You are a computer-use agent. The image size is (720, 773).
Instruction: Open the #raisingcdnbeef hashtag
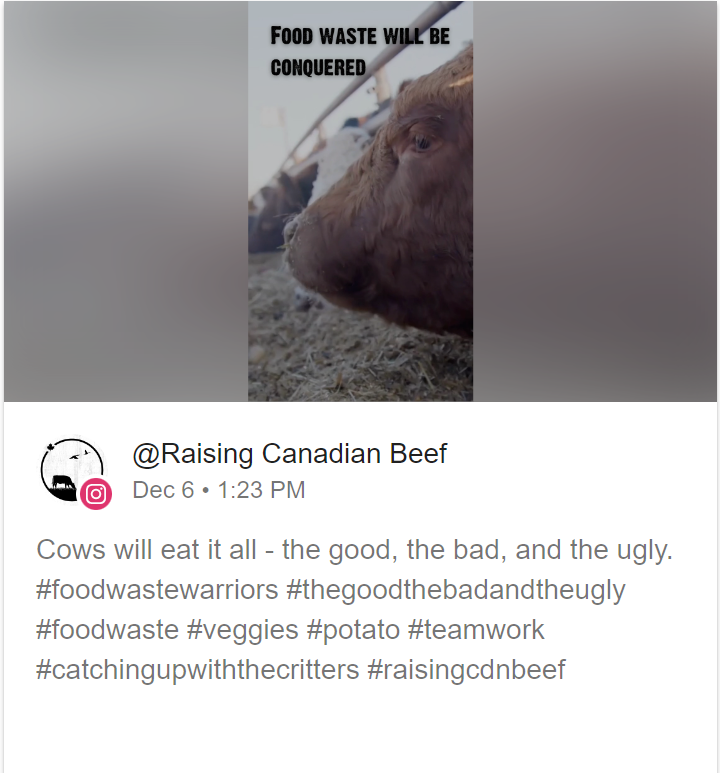[466, 669]
